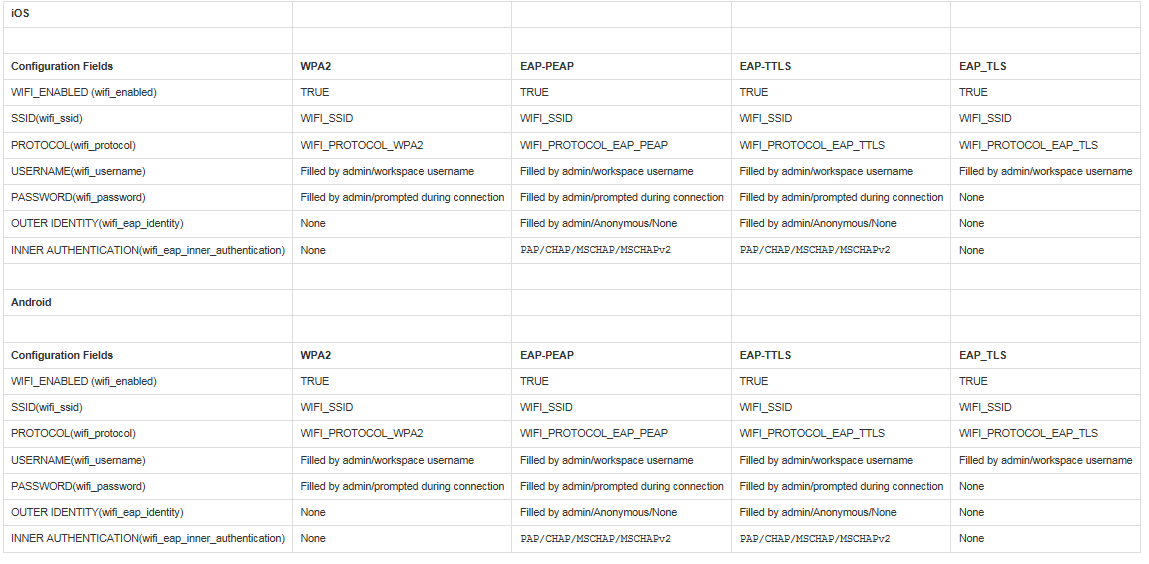Screen dimensions: 1149x564
Task: Select the iOS table EAP-TTLS column header
Action: (840, 67)
